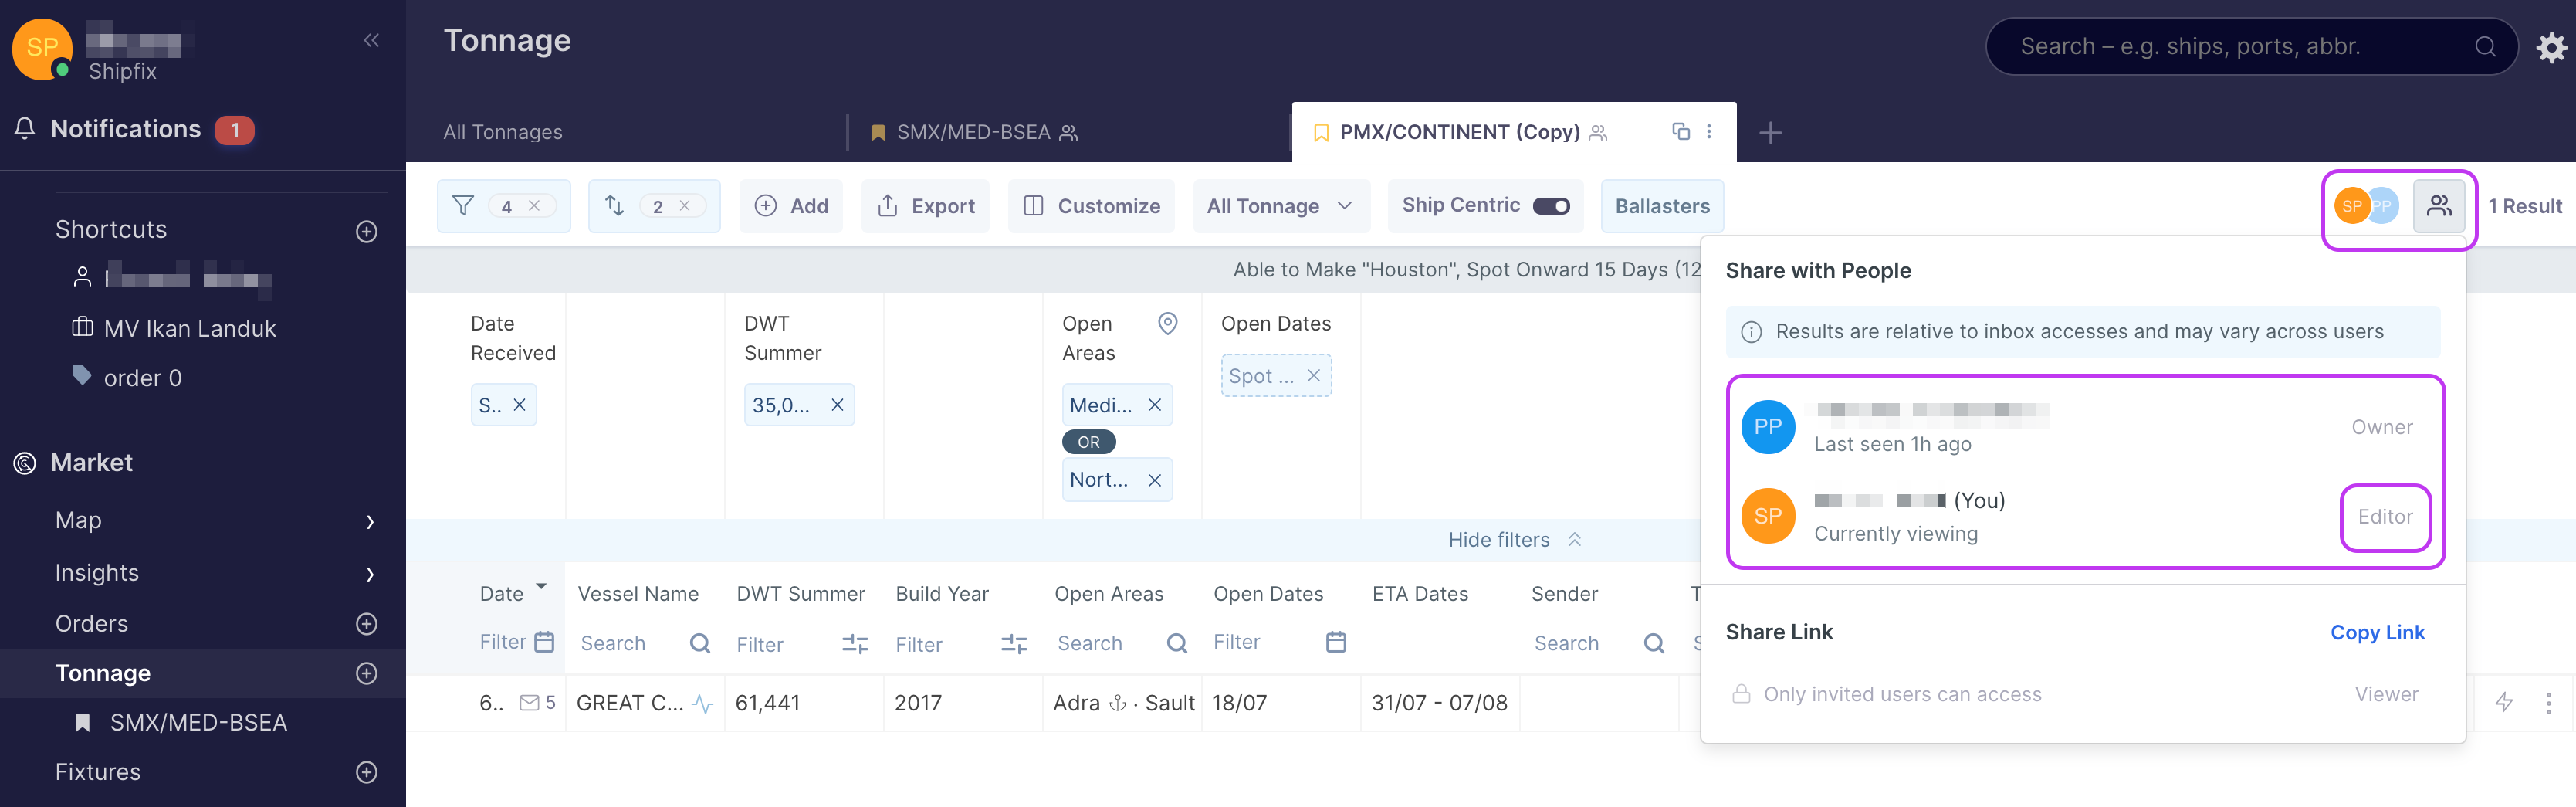Click Copy Link in share panel
This screenshot has height=807, width=2576.
coord(2376,632)
